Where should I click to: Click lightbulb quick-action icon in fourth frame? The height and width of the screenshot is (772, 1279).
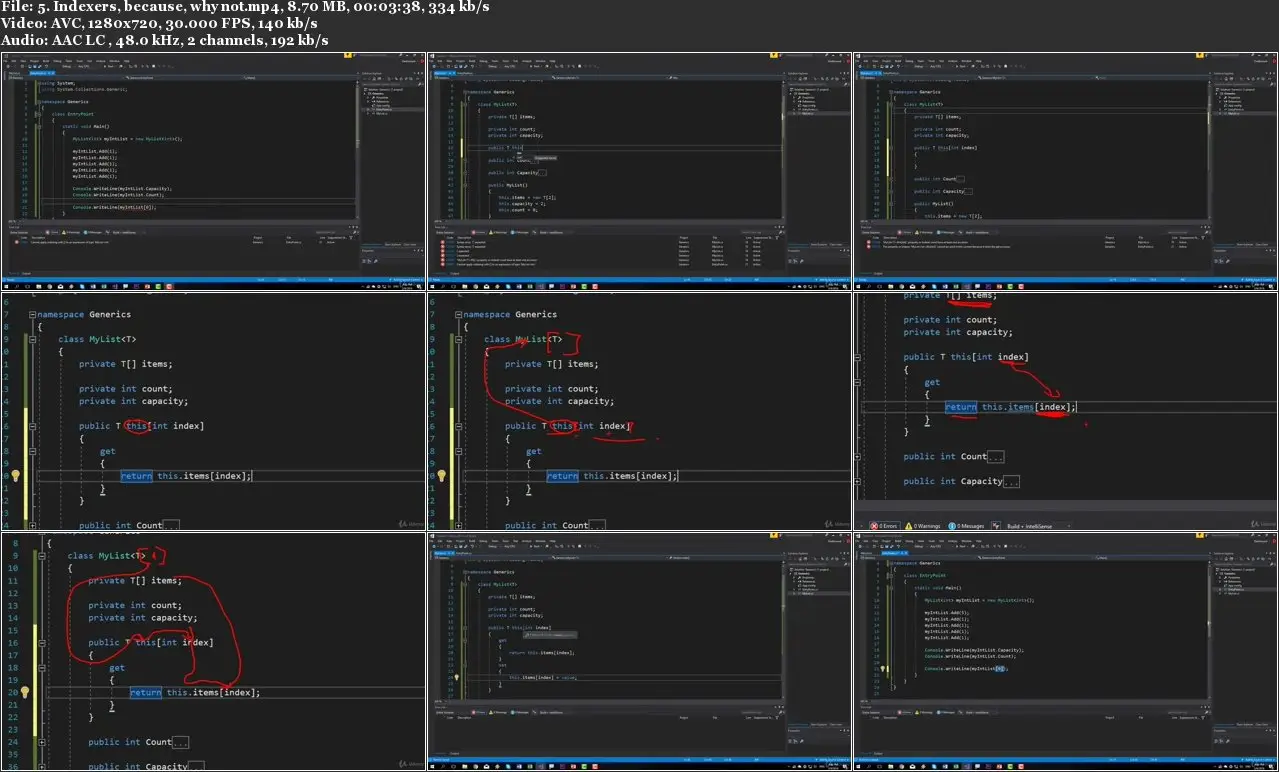[x=16, y=476]
